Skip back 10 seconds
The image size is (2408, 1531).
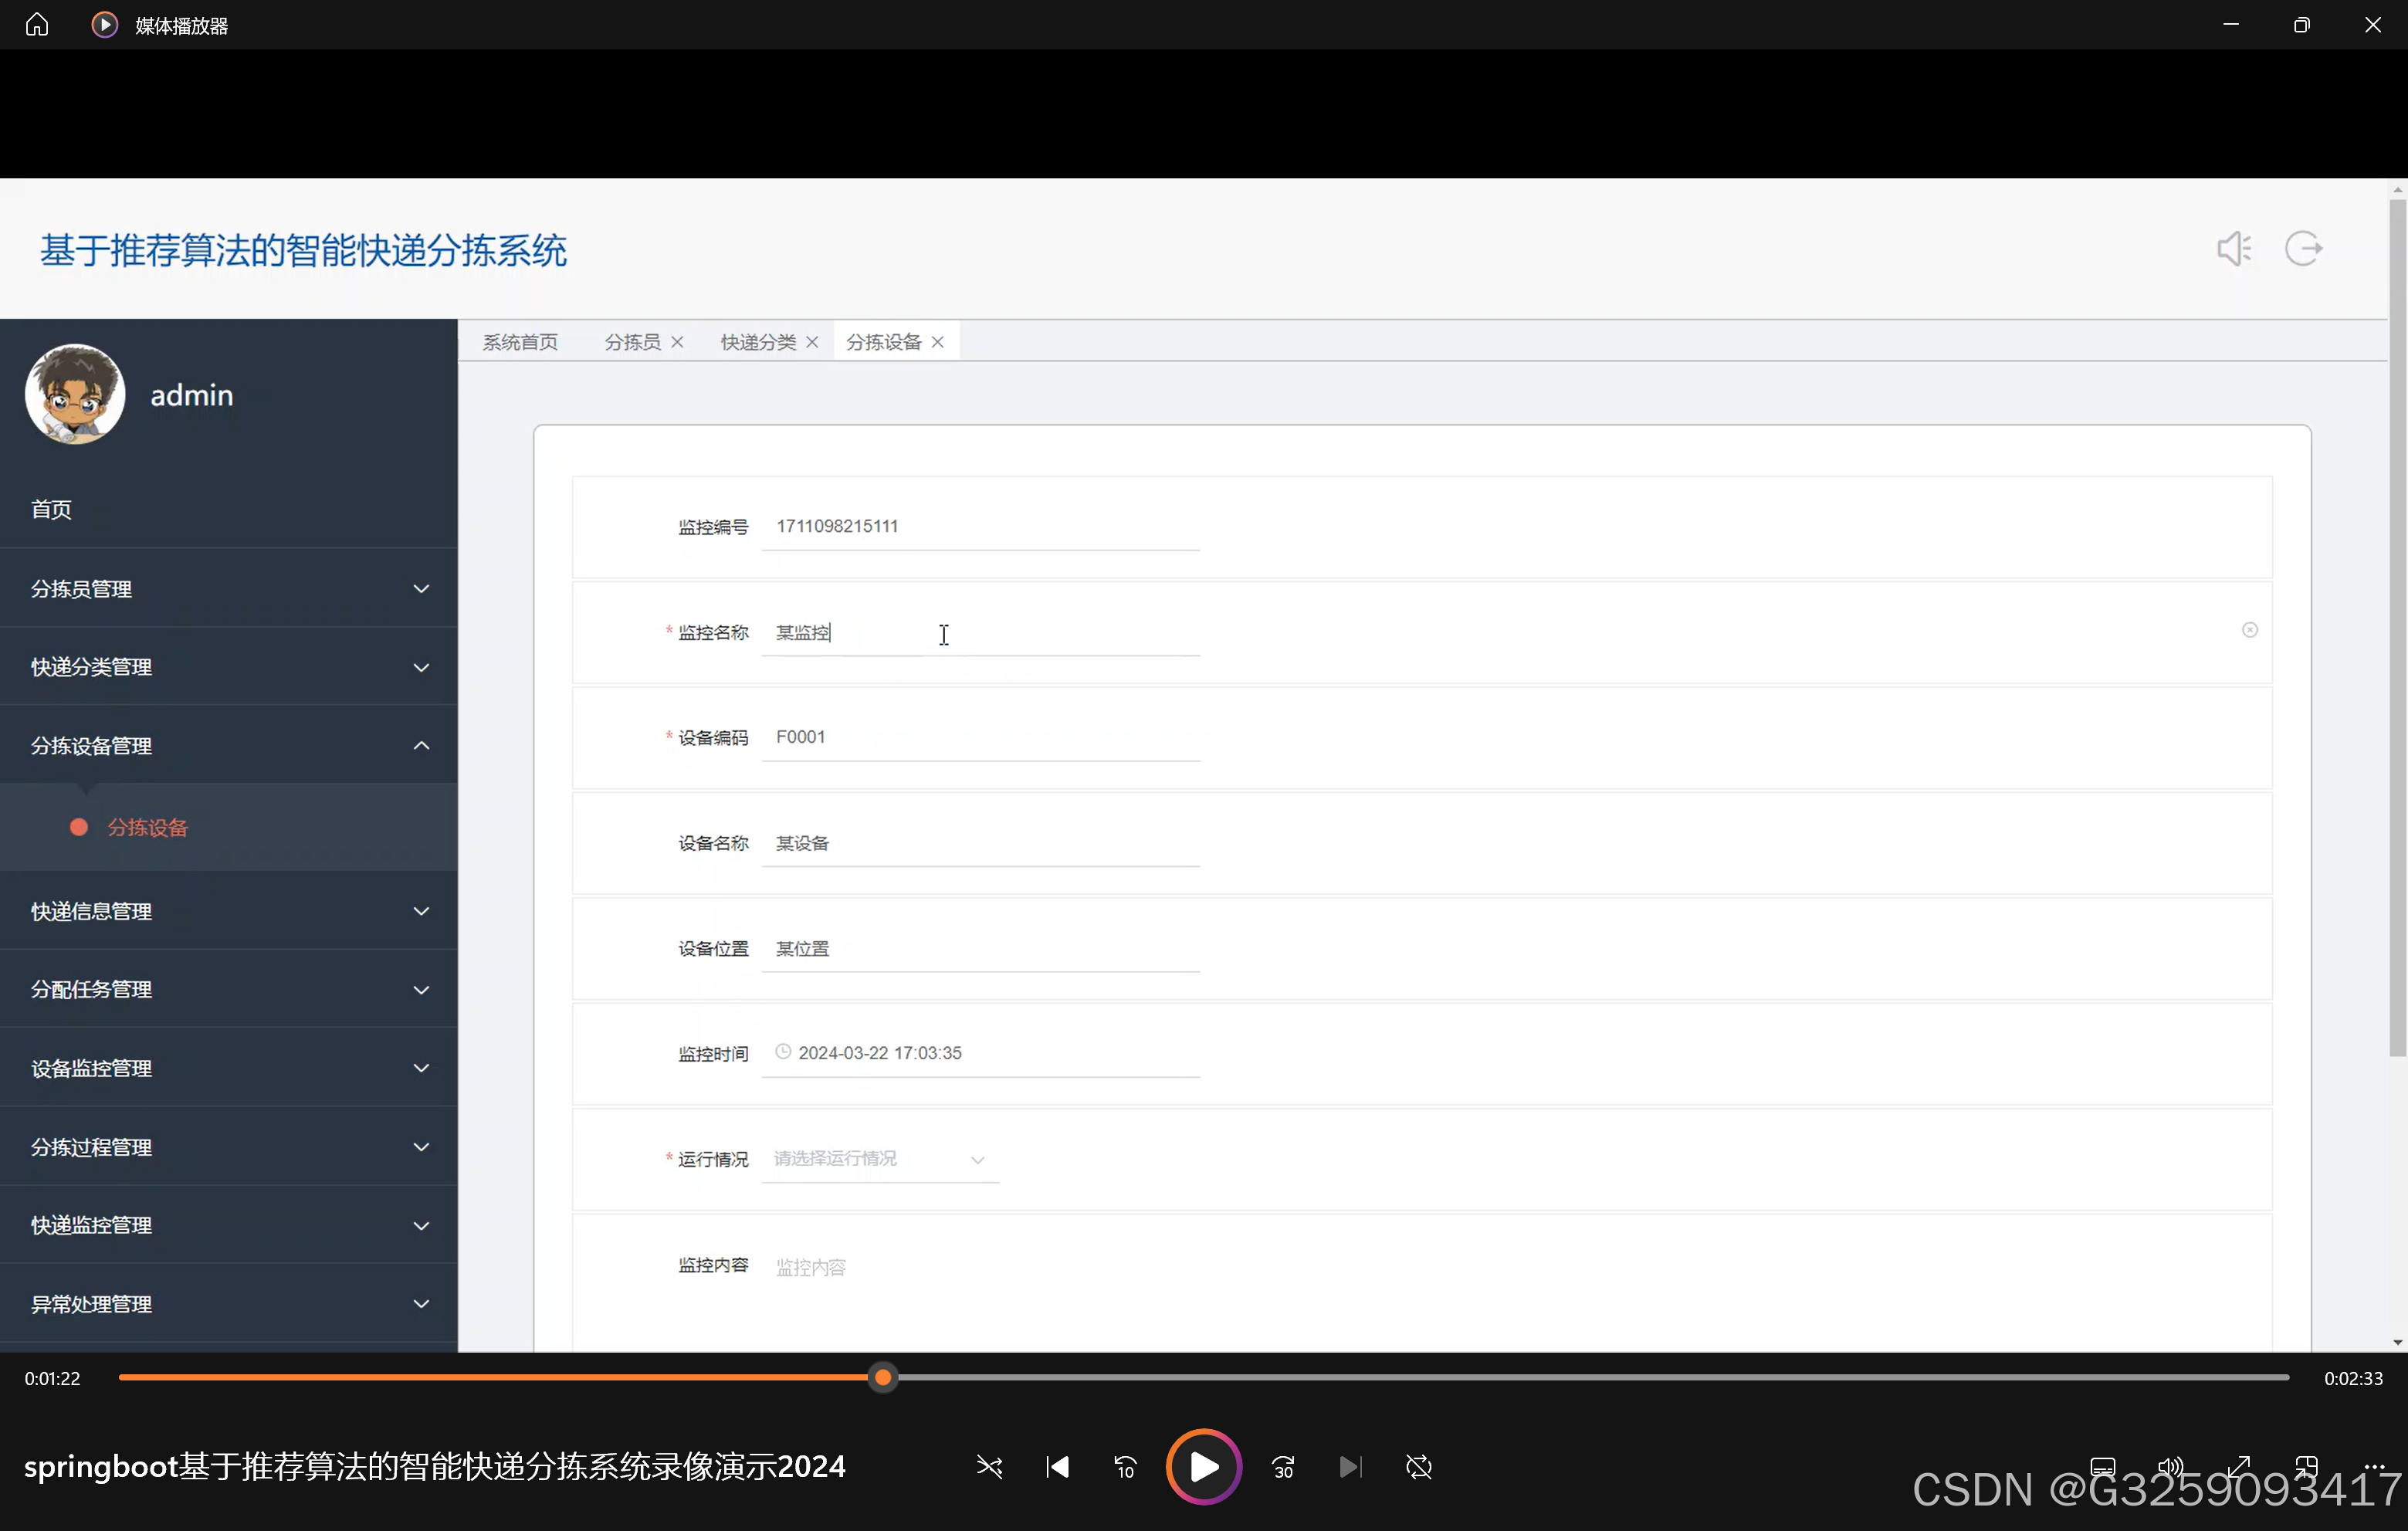click(1125, 1467)
